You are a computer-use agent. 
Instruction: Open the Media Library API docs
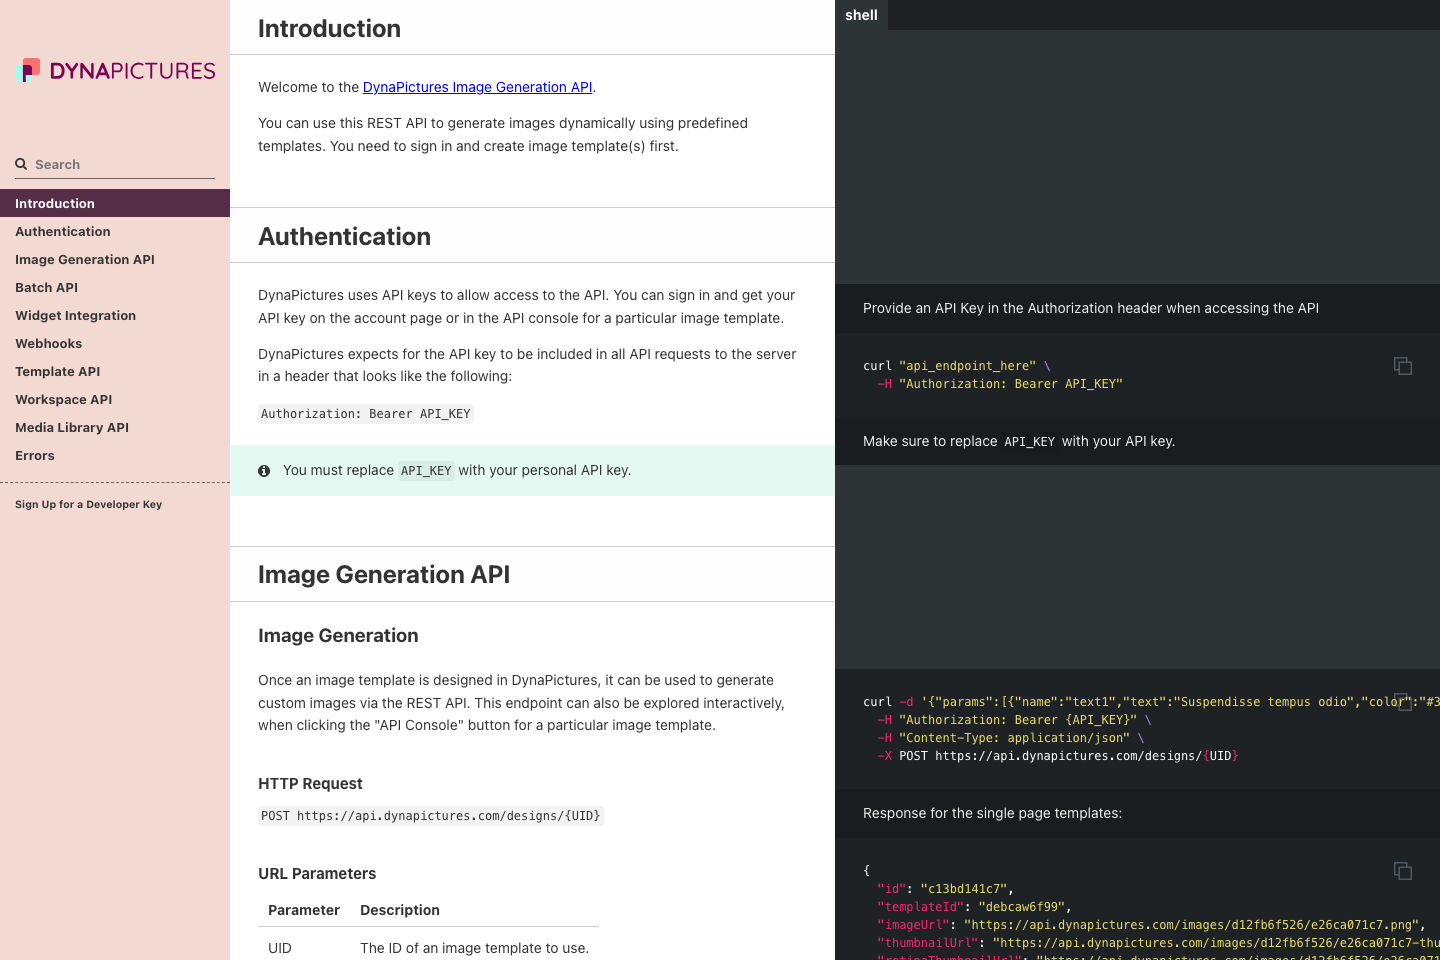coord(71,427)
